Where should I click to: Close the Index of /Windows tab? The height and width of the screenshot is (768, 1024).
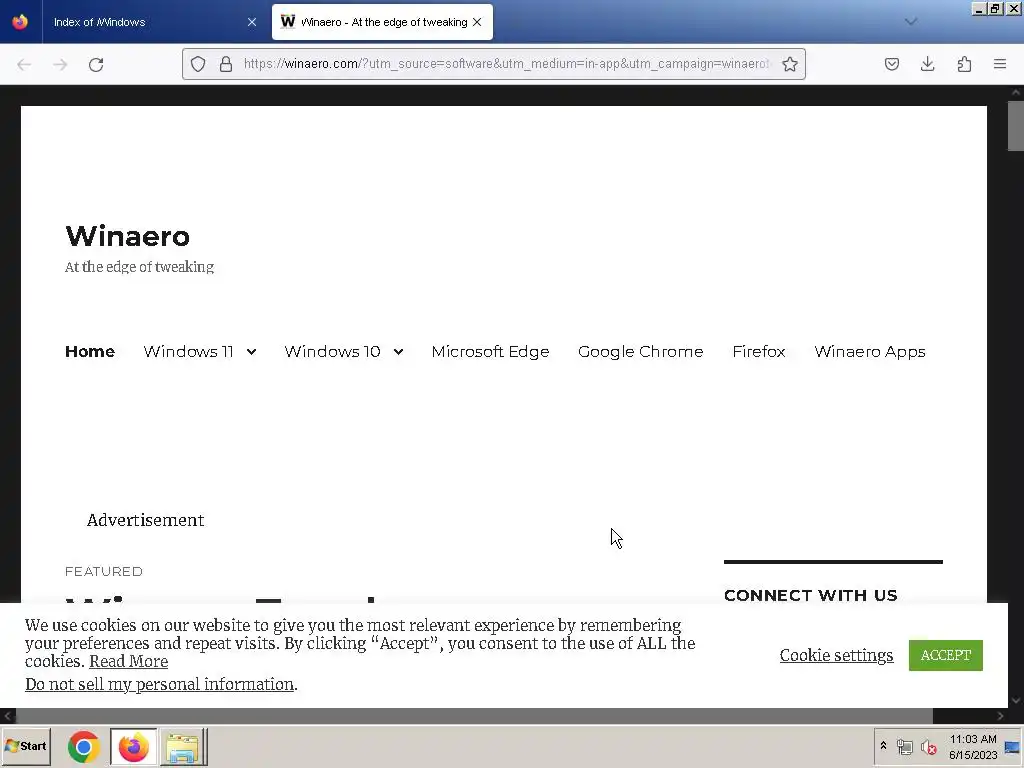pos(251,22)
